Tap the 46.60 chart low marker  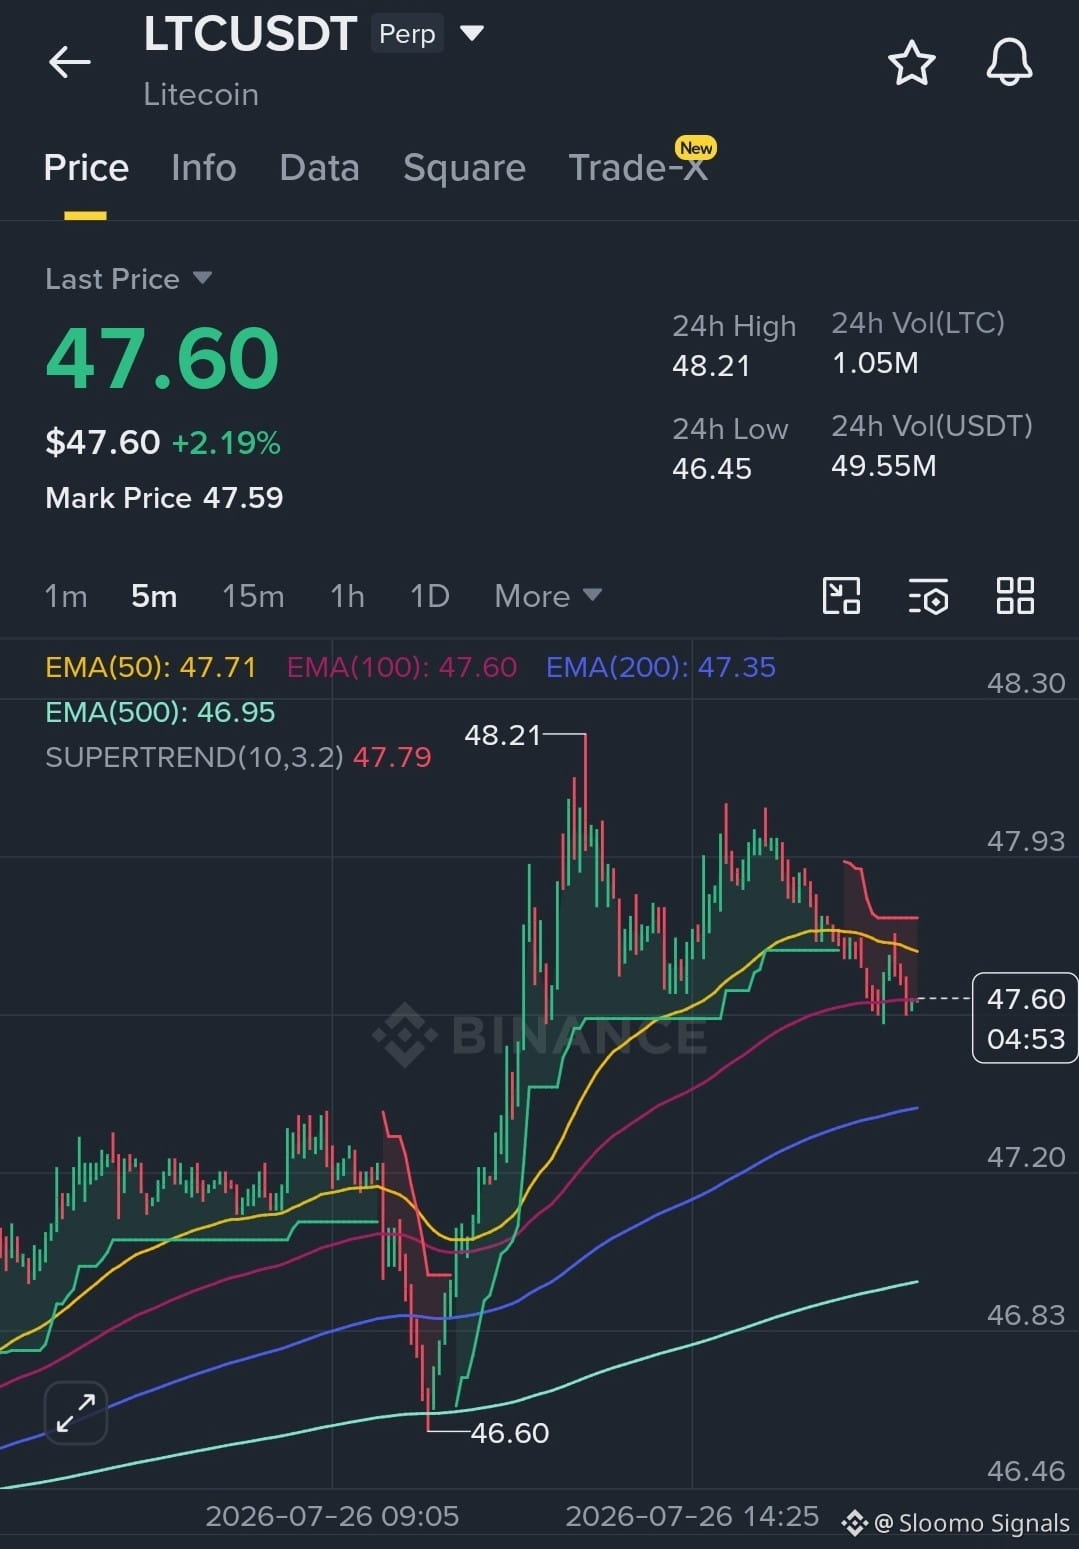tap(510, 1433)
